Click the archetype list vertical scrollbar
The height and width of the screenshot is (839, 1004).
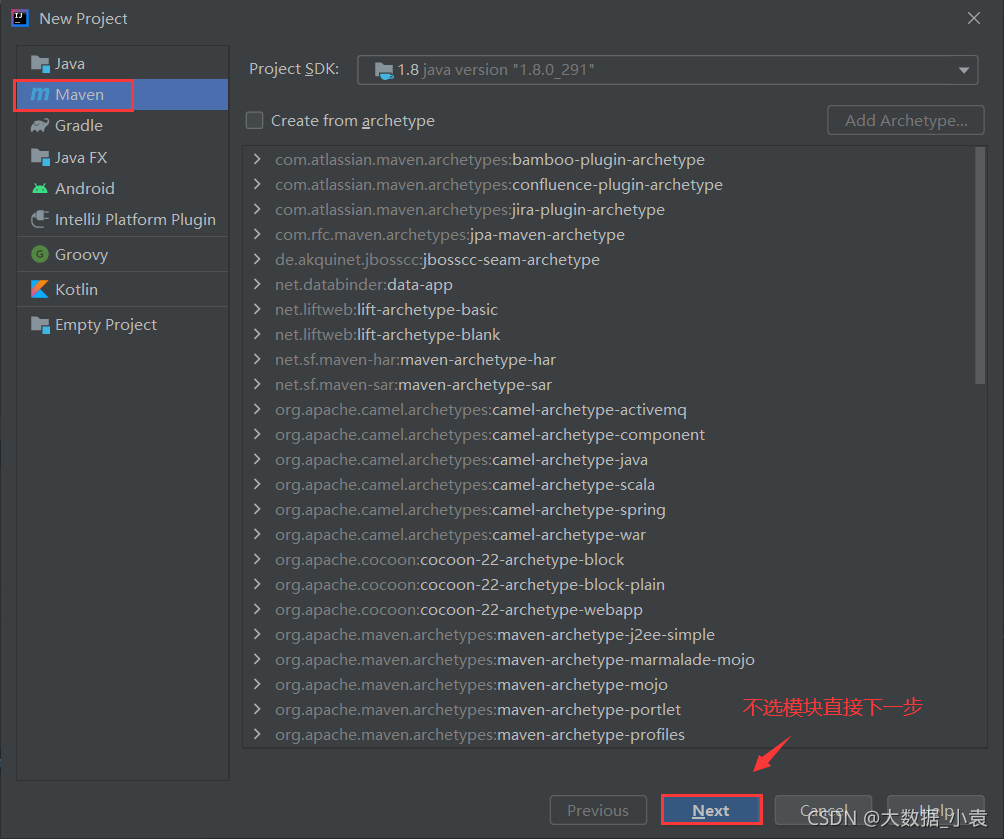click(979, 266)
